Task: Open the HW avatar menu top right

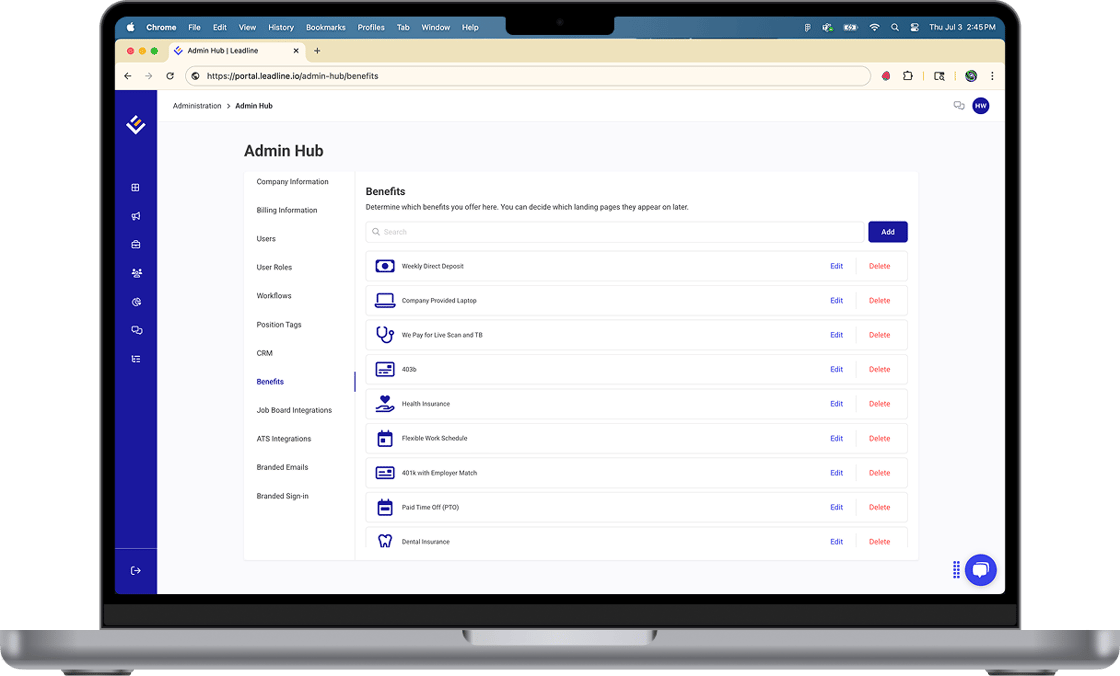Action: (x=980, y=105)
